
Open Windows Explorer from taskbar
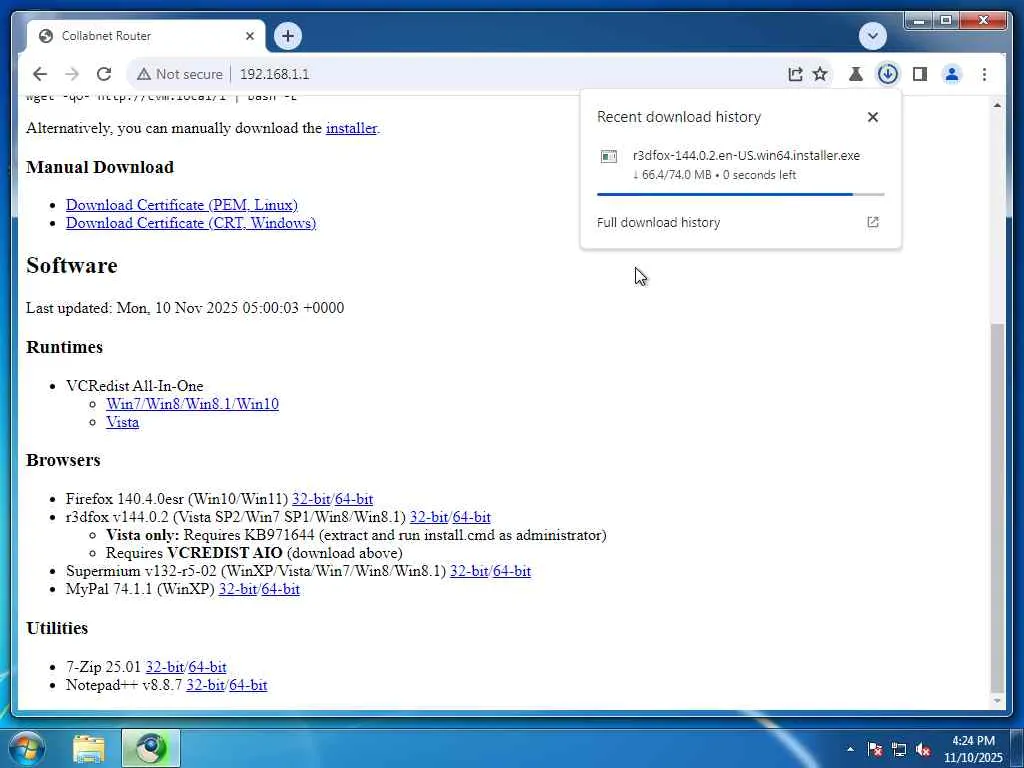pos(89,749)
